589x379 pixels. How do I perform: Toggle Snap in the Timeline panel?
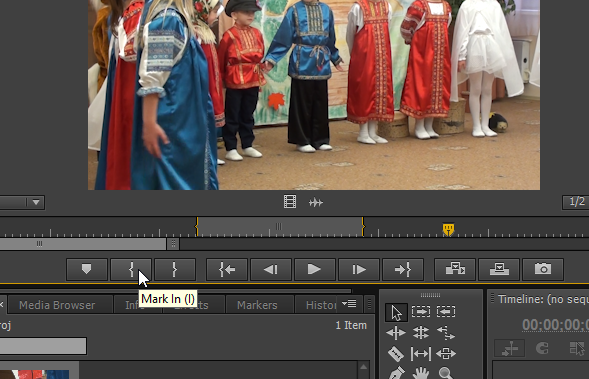pos(542,349)
